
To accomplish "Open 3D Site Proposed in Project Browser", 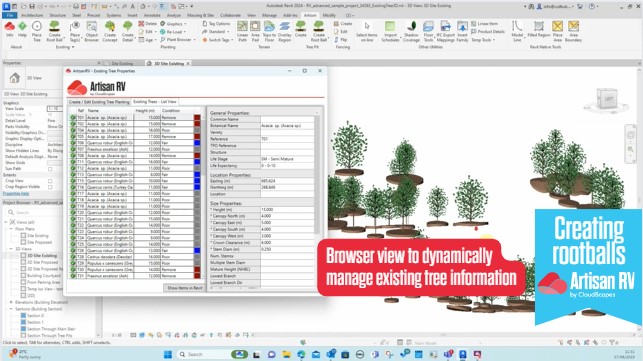I will (42, 262).
